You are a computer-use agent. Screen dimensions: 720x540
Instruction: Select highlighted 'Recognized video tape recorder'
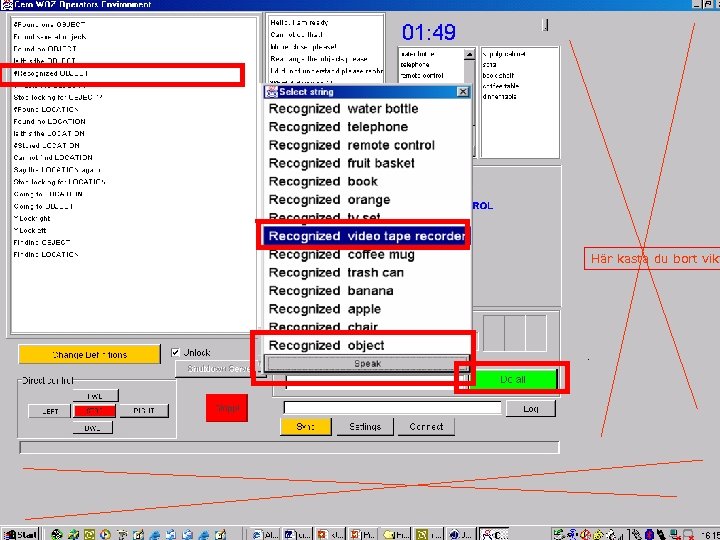tap(367, 236)
